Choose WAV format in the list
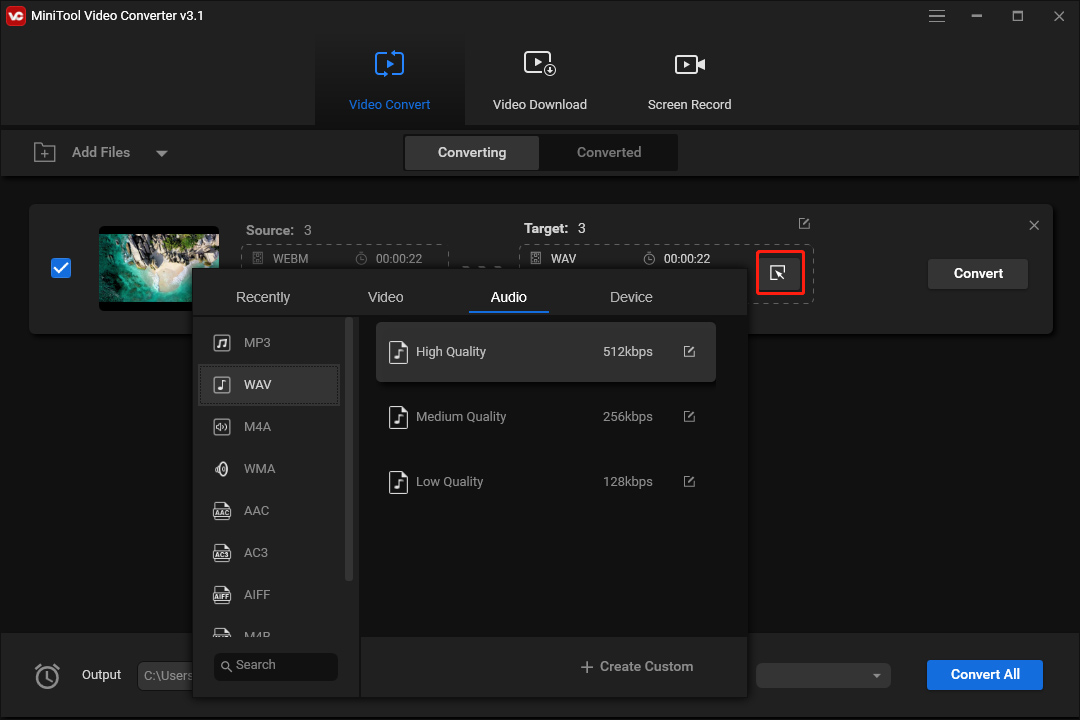 point(269,384)
